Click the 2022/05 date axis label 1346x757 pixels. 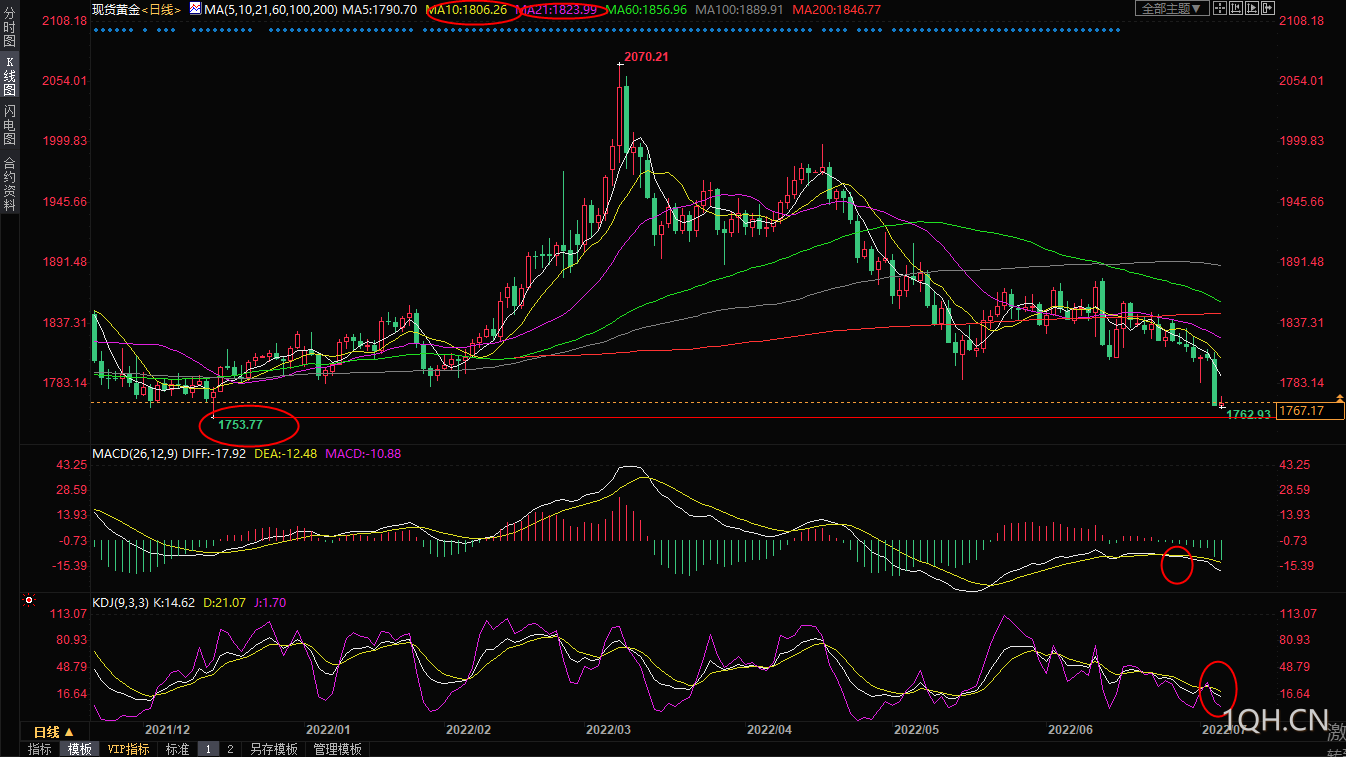[917, 730]
